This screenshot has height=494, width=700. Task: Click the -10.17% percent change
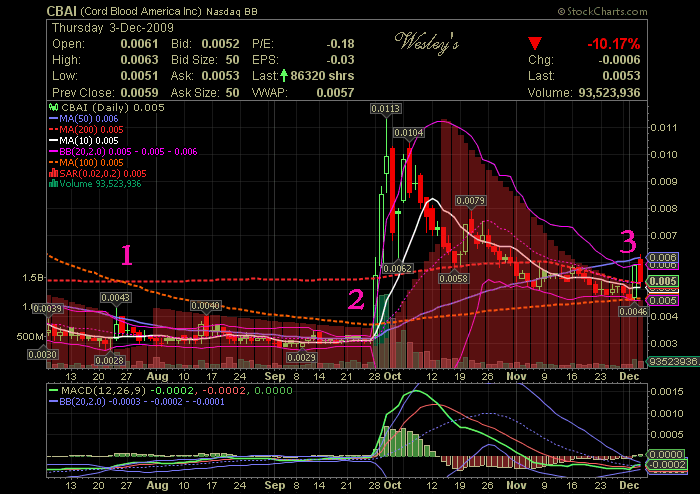[613, 44]
